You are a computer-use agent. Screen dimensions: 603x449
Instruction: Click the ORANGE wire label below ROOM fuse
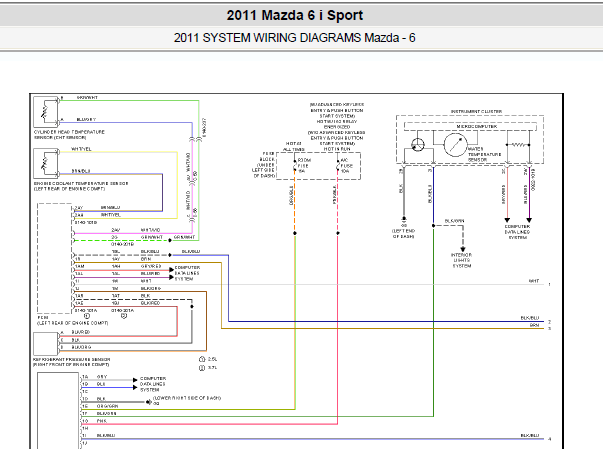(291, 195)
